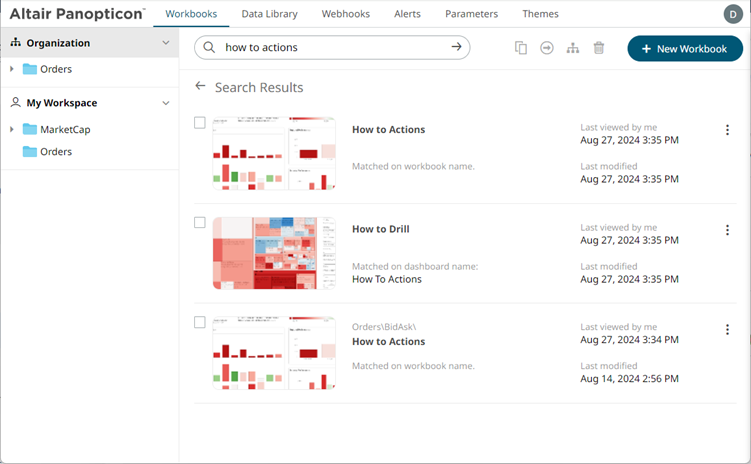
Task: Switch to the Data Library tab
Action: tap(269, 14)
